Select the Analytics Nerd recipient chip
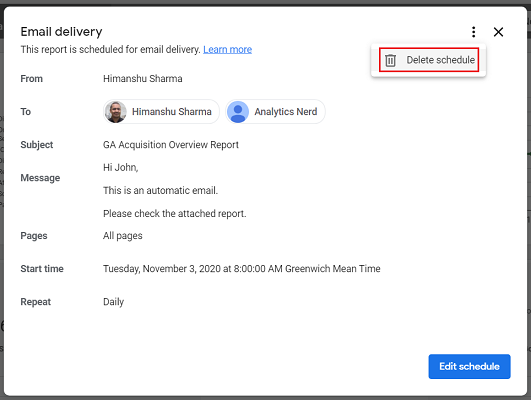This screenshot has width=531, height=400. point(275,112)
